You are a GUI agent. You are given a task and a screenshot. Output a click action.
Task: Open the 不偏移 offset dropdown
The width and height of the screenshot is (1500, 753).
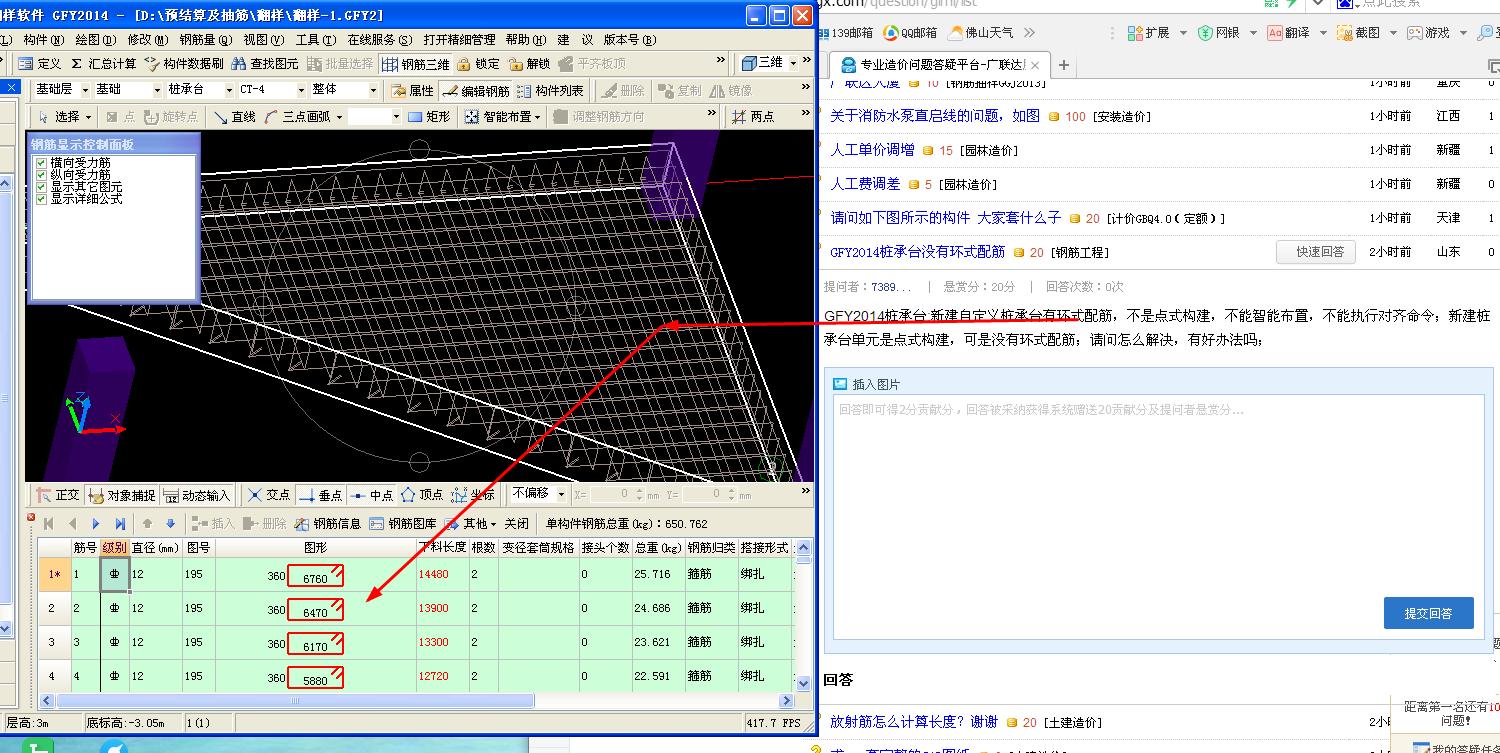coord(562,494)
